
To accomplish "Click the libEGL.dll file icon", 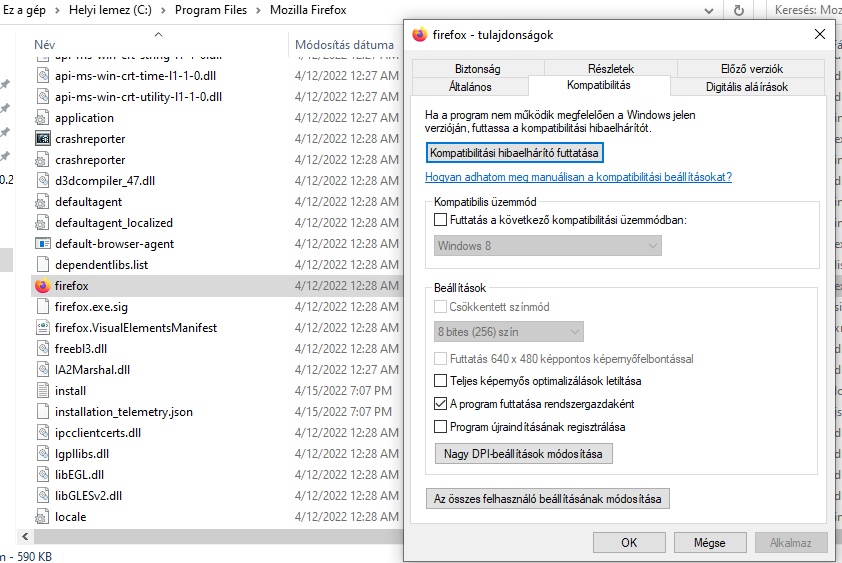I will point(43,474).
